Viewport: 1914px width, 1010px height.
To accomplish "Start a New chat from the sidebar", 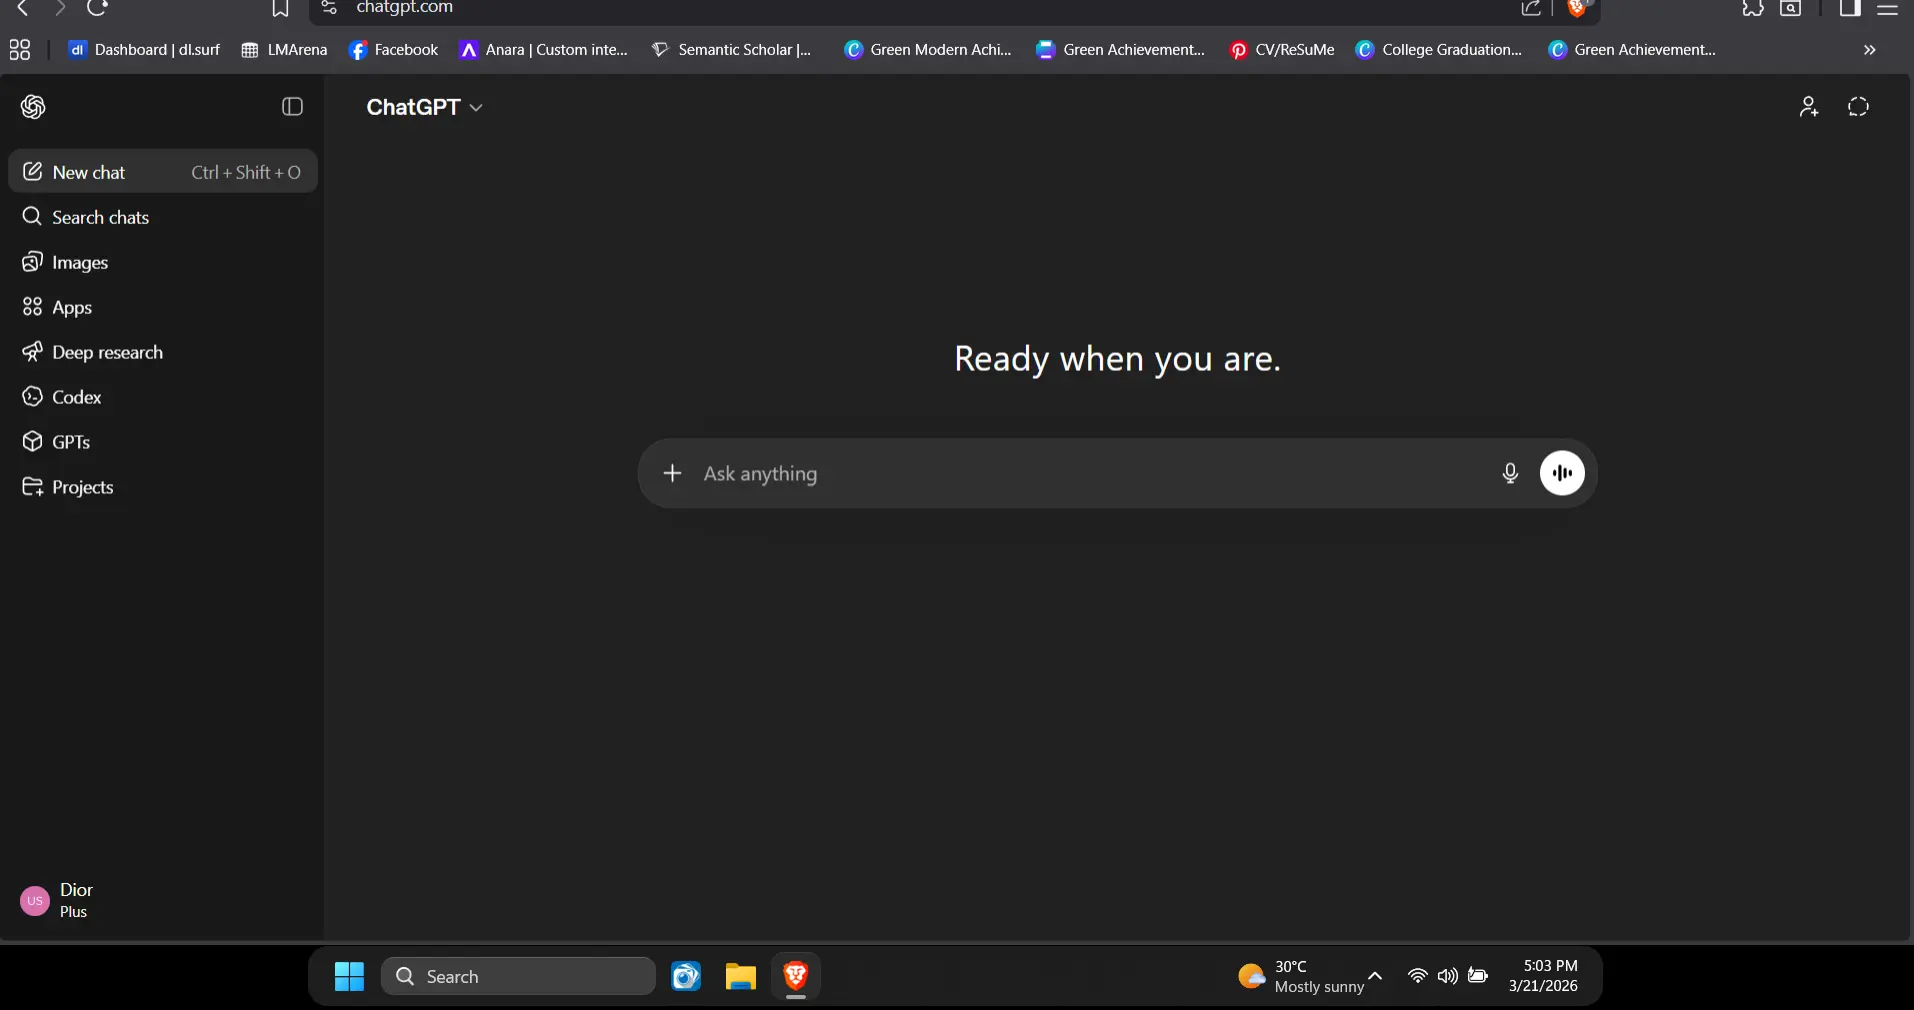I will click(163, 172).
